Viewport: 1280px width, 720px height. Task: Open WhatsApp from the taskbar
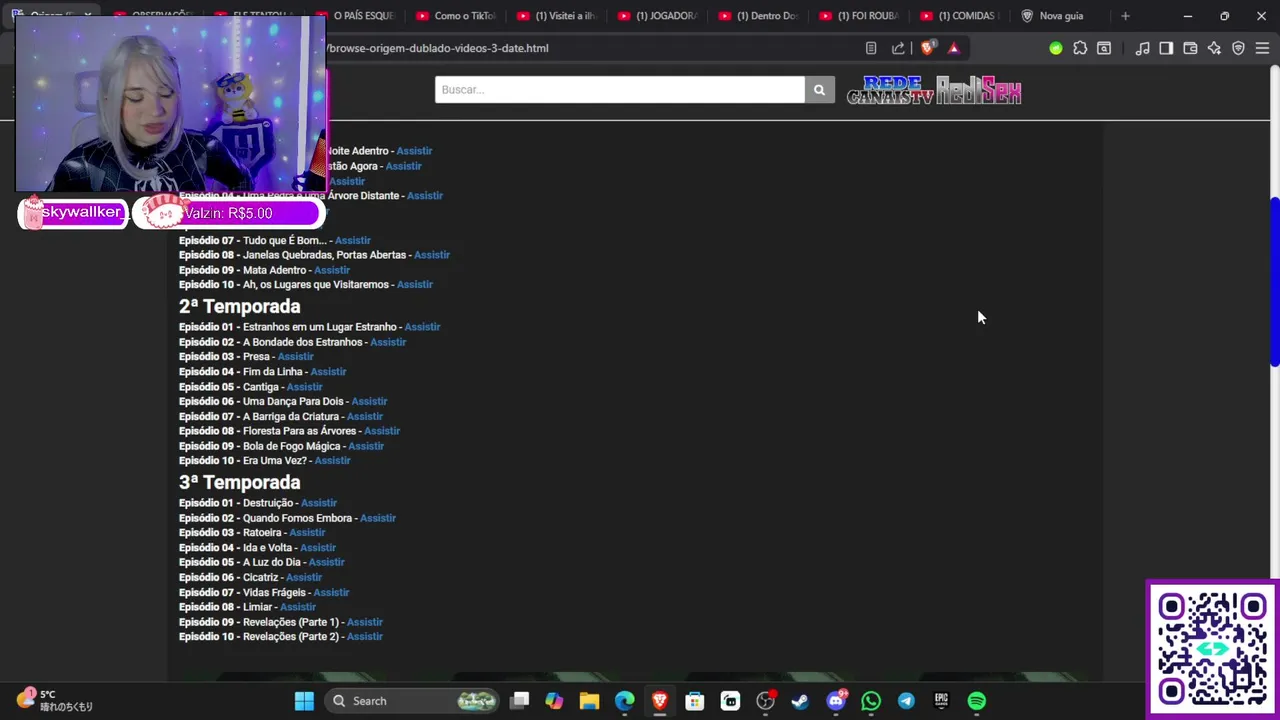tap(871, 701)
